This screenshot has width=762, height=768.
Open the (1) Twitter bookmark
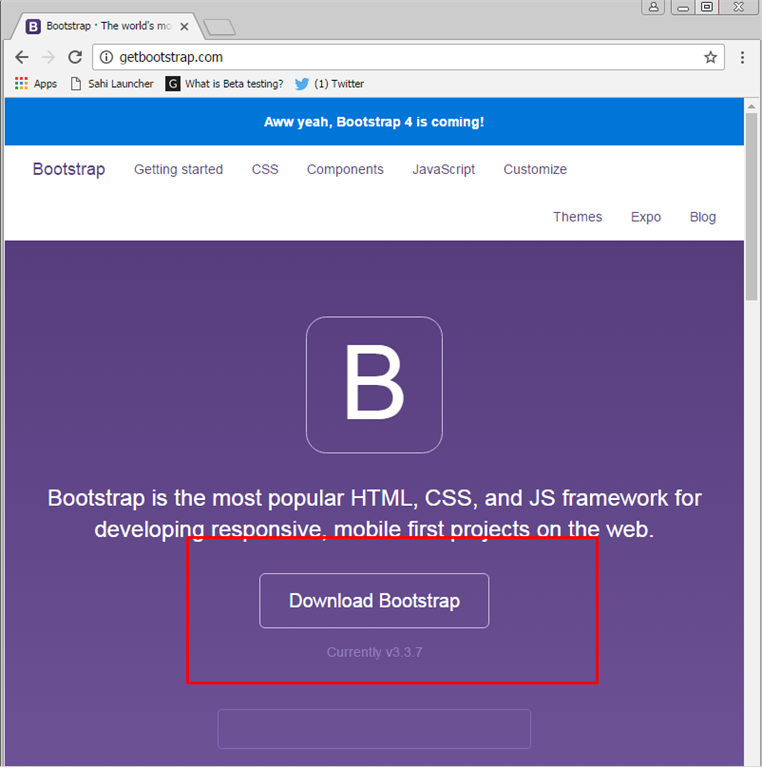tap(330, 84)
